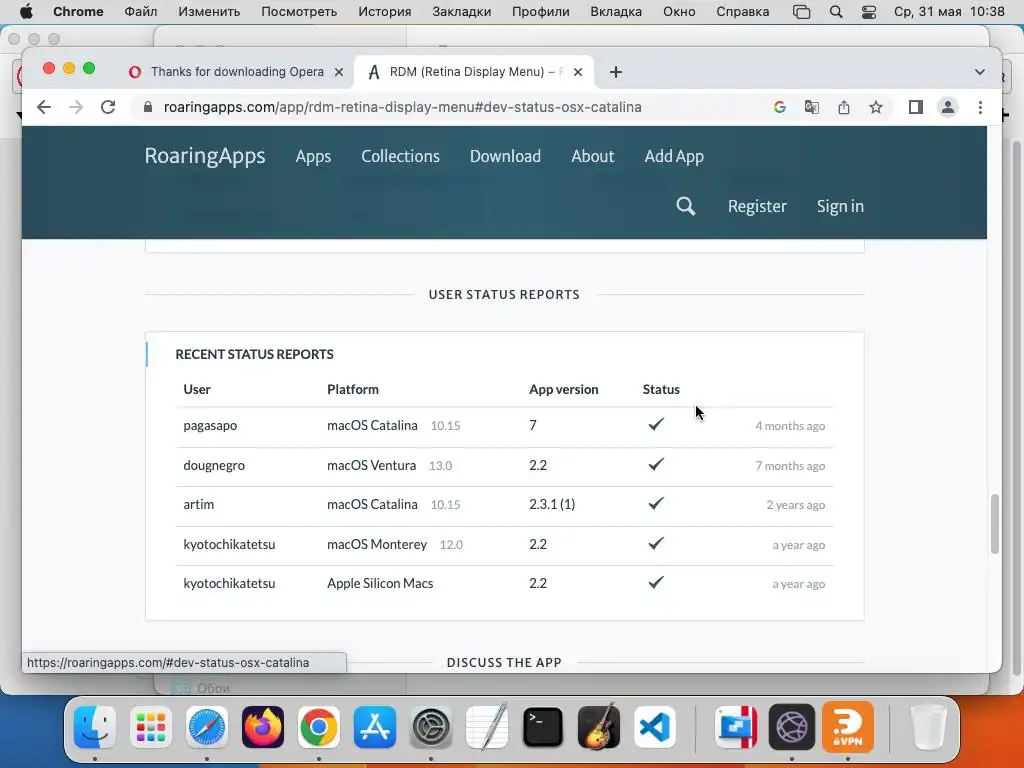1024x768 pixels.
Task: Reload the current page
Action: [x=108, y=107]
